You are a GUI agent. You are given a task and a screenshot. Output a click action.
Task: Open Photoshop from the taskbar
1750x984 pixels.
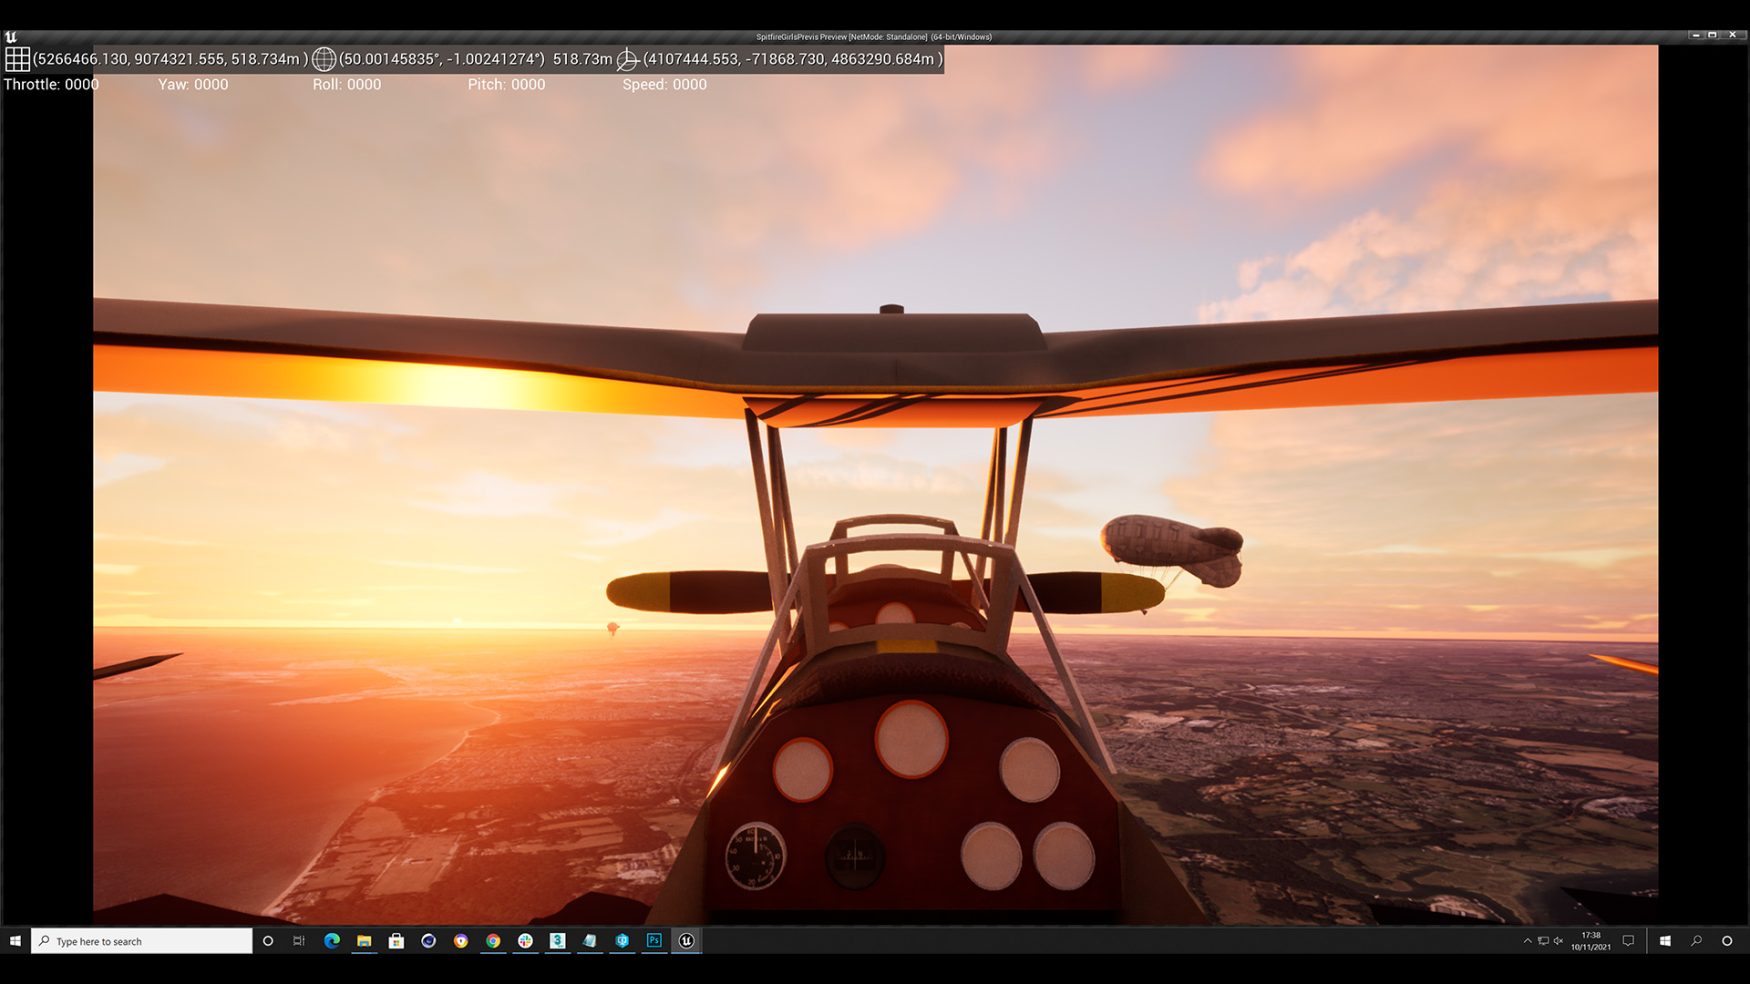tap(654, 941)
